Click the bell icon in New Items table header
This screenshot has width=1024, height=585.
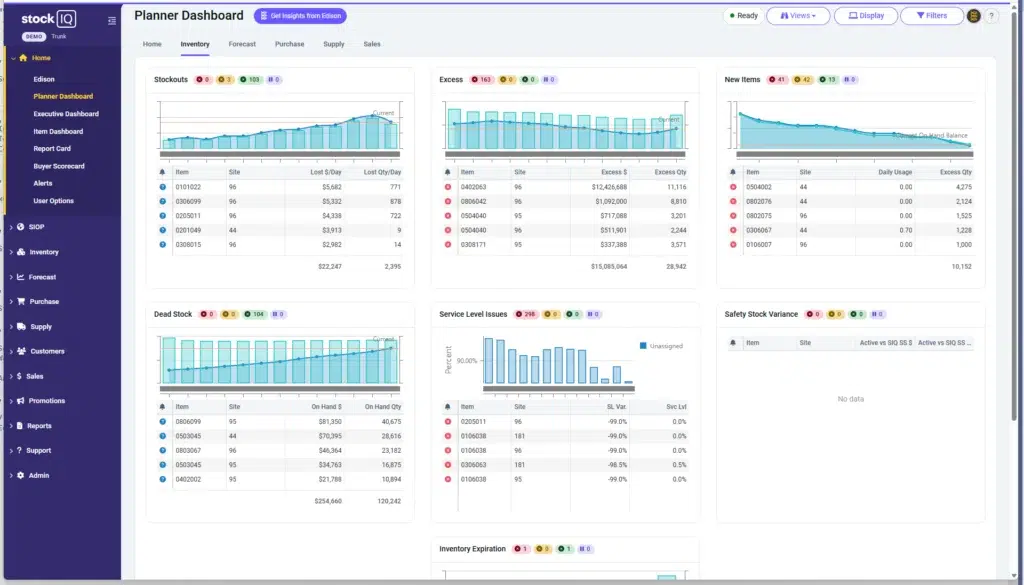pos(733,172)
